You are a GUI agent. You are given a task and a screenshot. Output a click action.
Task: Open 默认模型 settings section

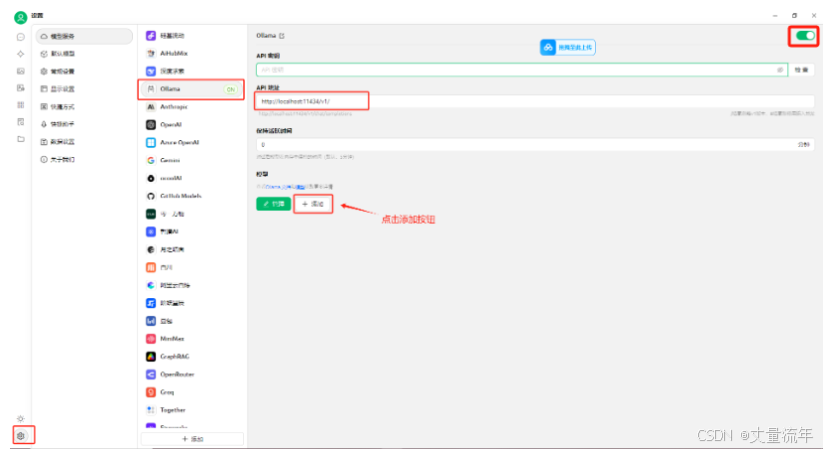click(x=84, y=54)
